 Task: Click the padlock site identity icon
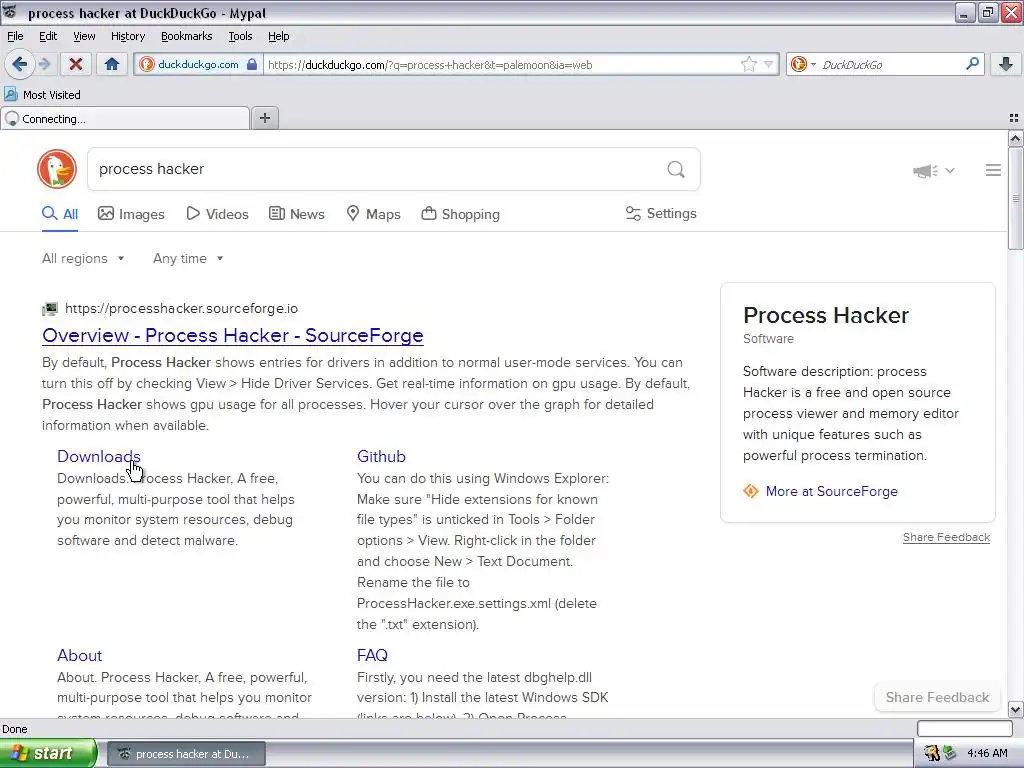252,64
